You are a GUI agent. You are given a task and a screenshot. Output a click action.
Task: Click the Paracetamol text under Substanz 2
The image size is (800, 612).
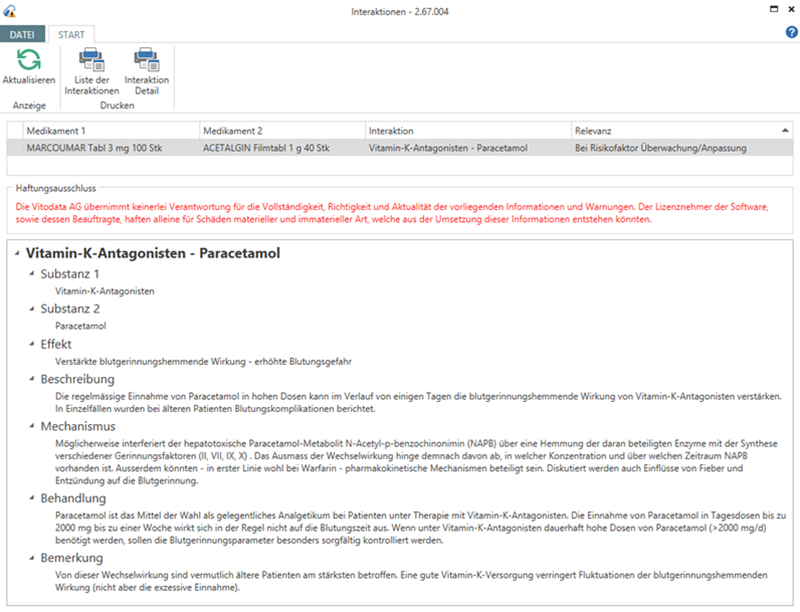click(81, 326)
